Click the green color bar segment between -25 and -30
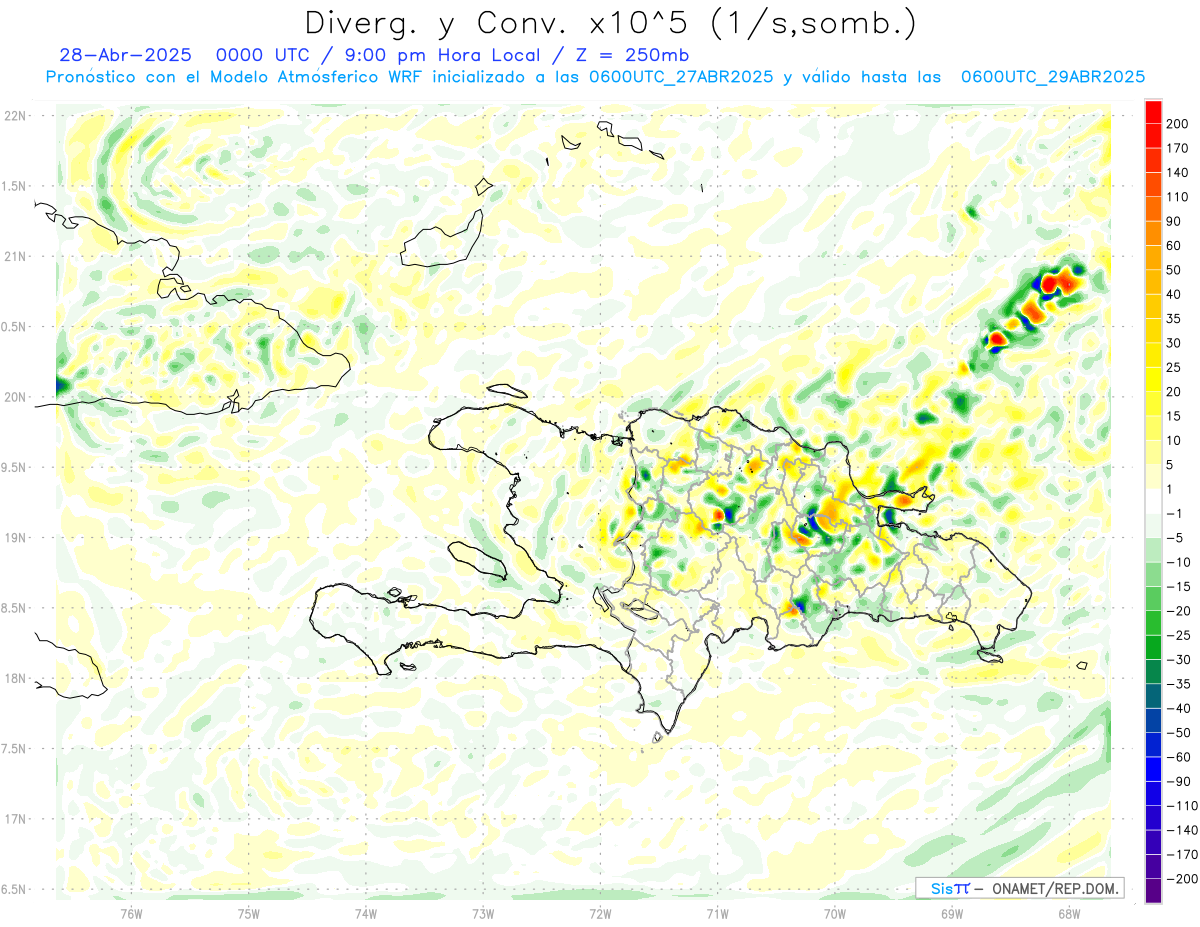The height and width of the screenshot is (927, 1200). pyautogui.click(x=1153, y=648)
